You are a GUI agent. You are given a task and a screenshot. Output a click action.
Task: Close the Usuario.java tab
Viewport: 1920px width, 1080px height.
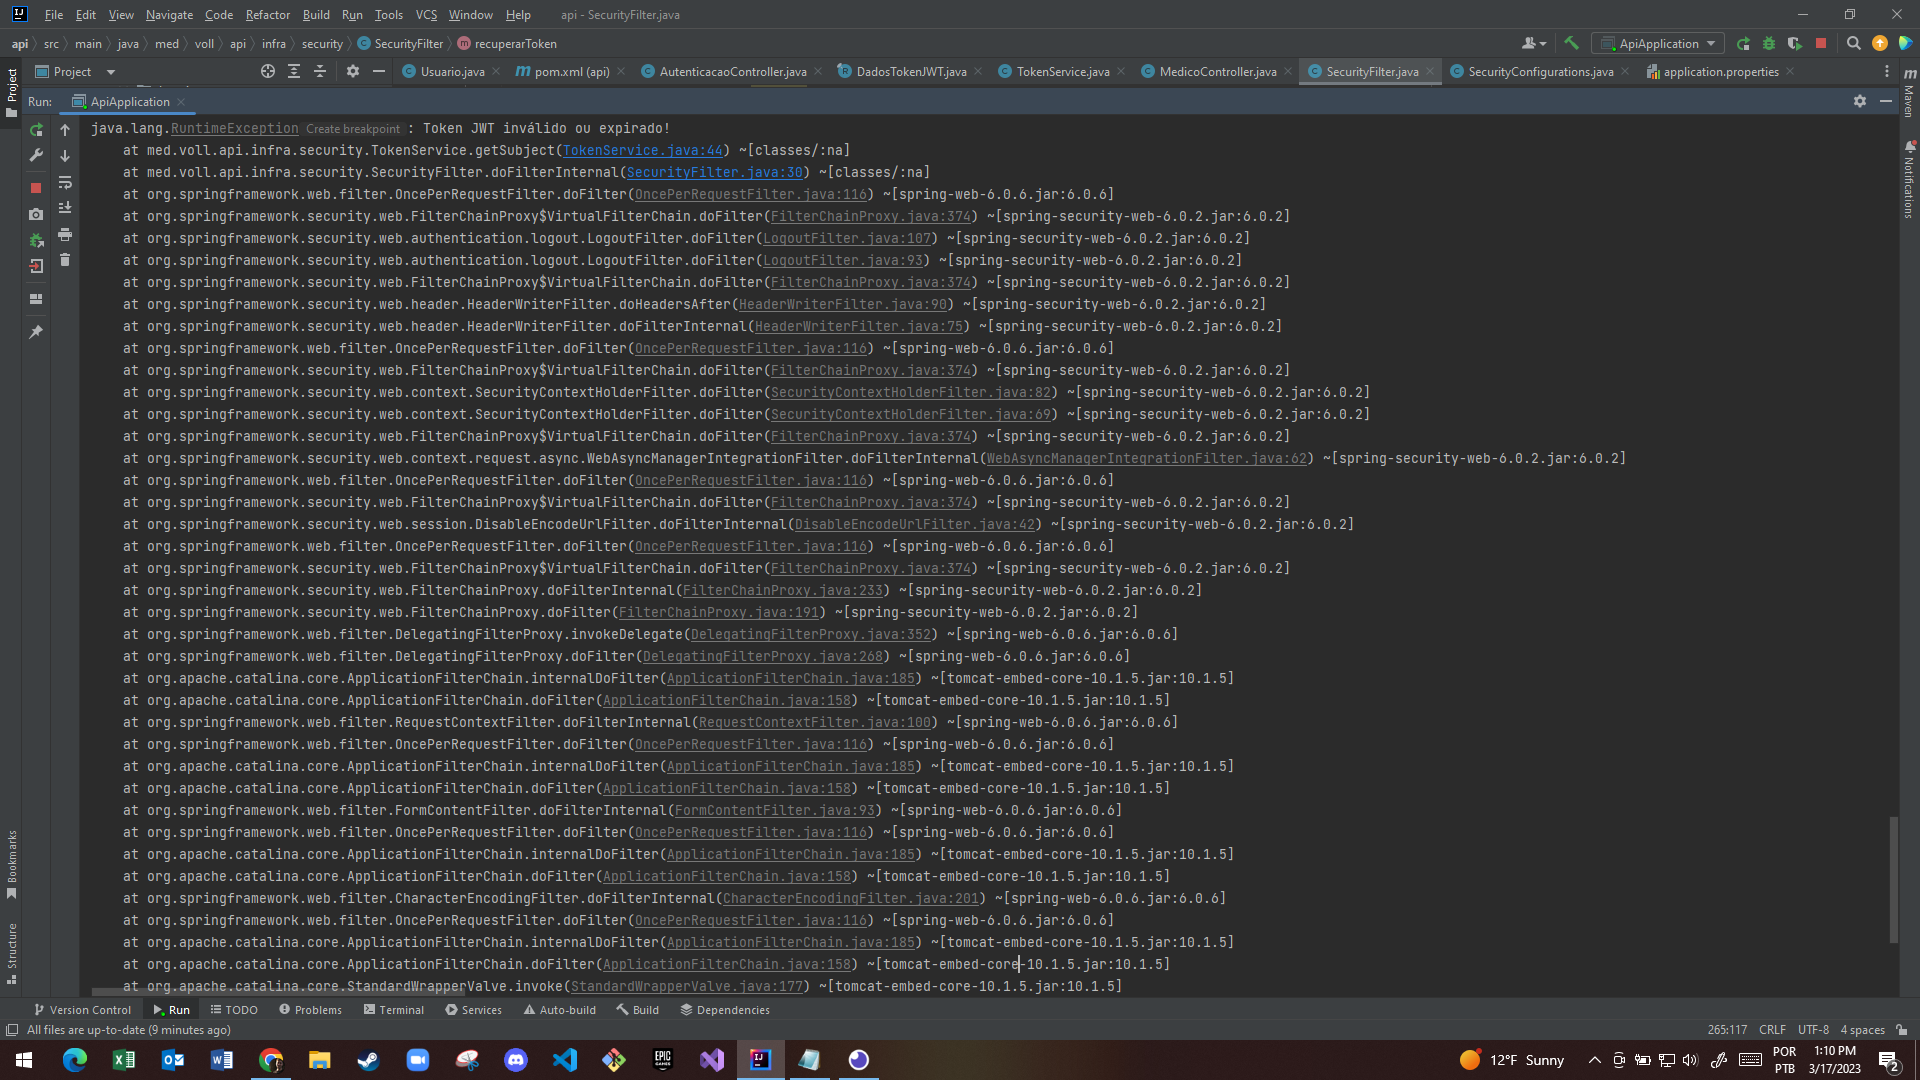496,72
